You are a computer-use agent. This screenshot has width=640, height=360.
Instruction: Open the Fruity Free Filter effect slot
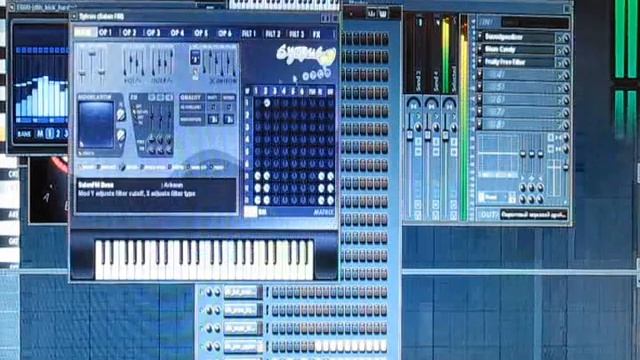pyautogui.click(x=519, y=62)
